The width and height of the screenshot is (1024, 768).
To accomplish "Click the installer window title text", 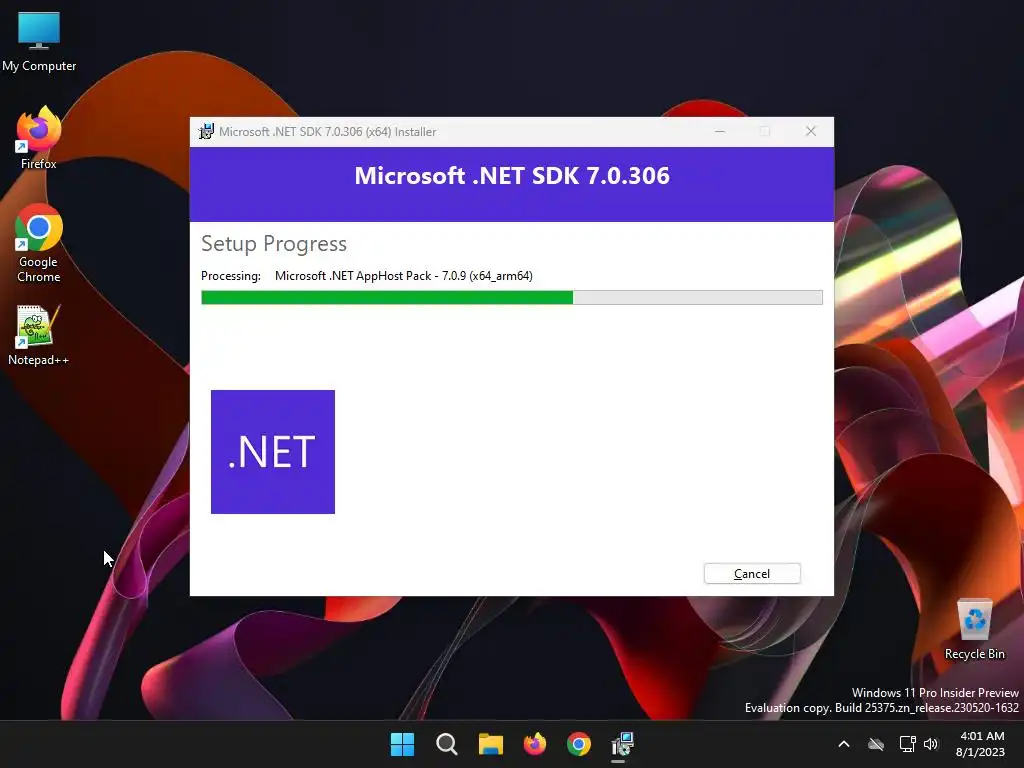I will pos(327,131).
